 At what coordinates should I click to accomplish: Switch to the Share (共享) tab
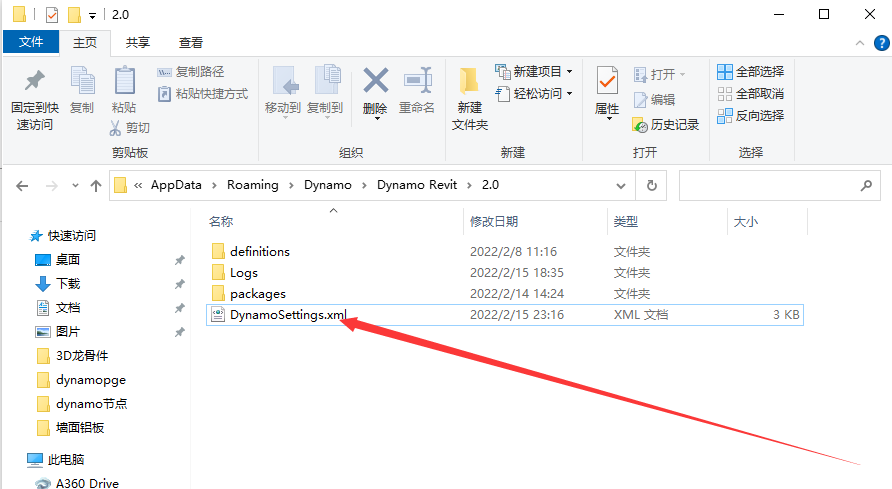138,43
